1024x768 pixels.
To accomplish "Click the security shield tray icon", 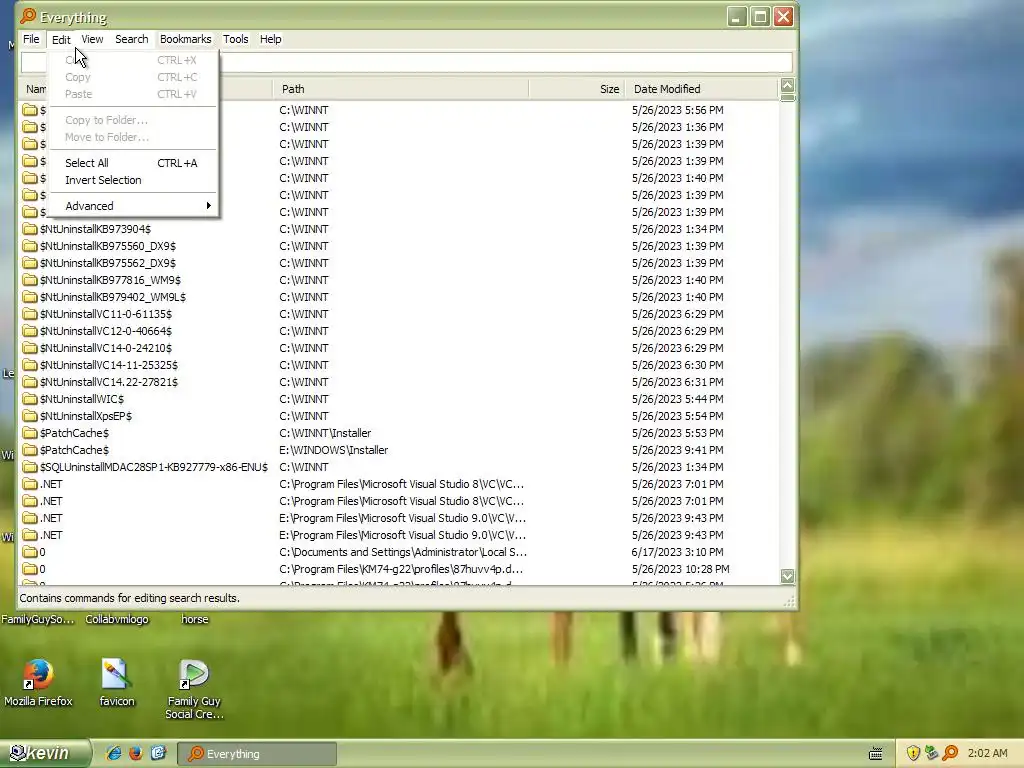I will point(913,754).
